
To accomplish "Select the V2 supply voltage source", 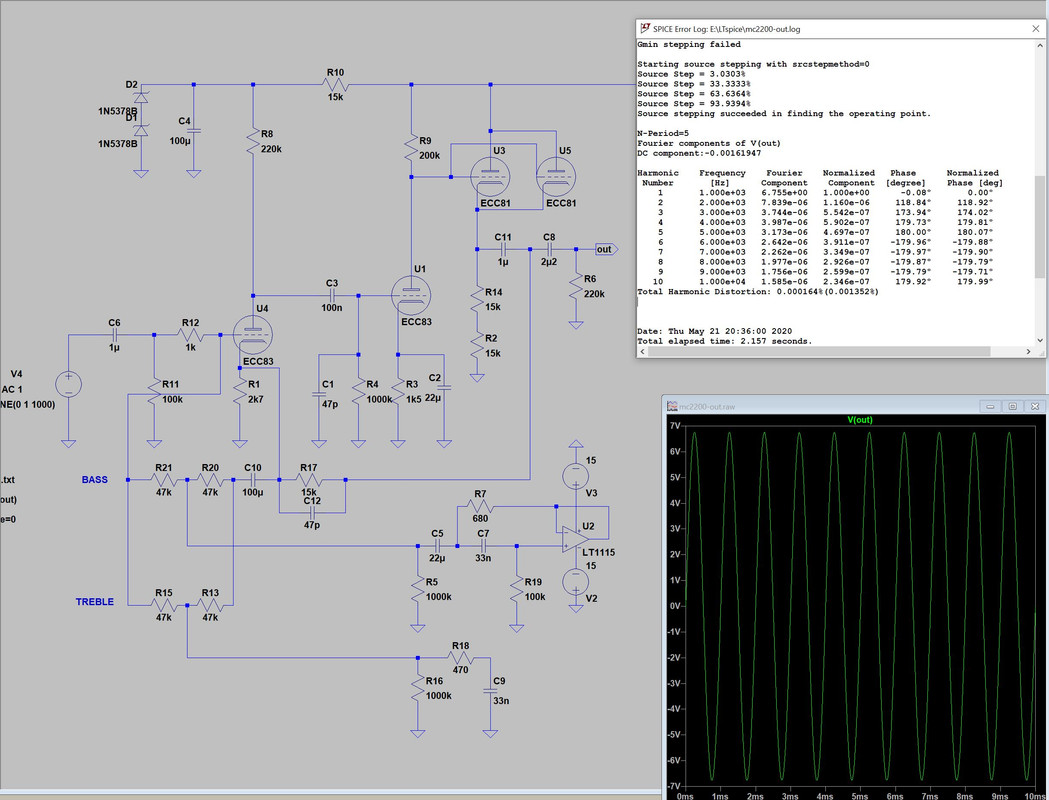I will click(575, 582).
